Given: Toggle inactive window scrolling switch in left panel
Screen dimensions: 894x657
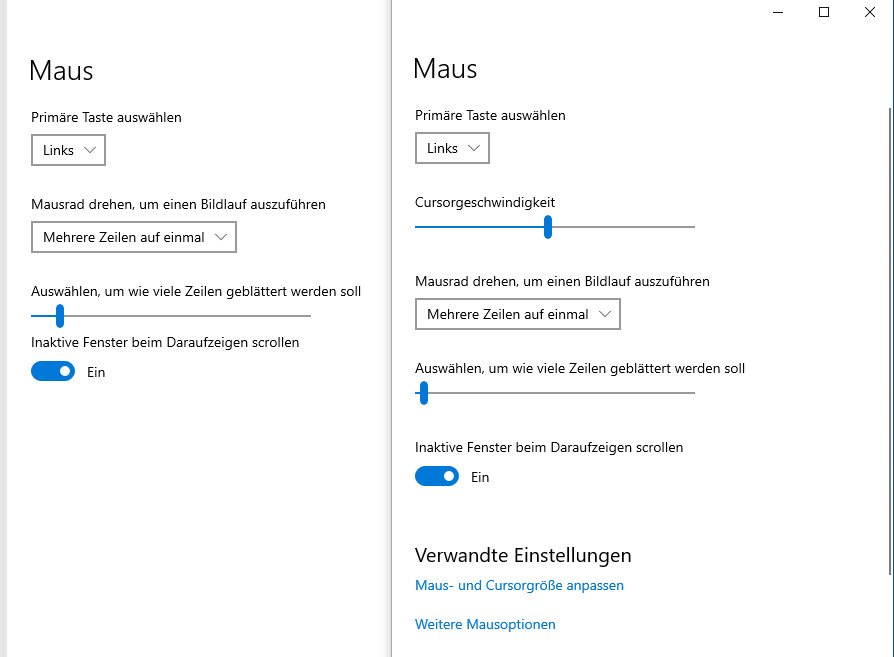Looking at the screenshot, I should click(53, 372).
